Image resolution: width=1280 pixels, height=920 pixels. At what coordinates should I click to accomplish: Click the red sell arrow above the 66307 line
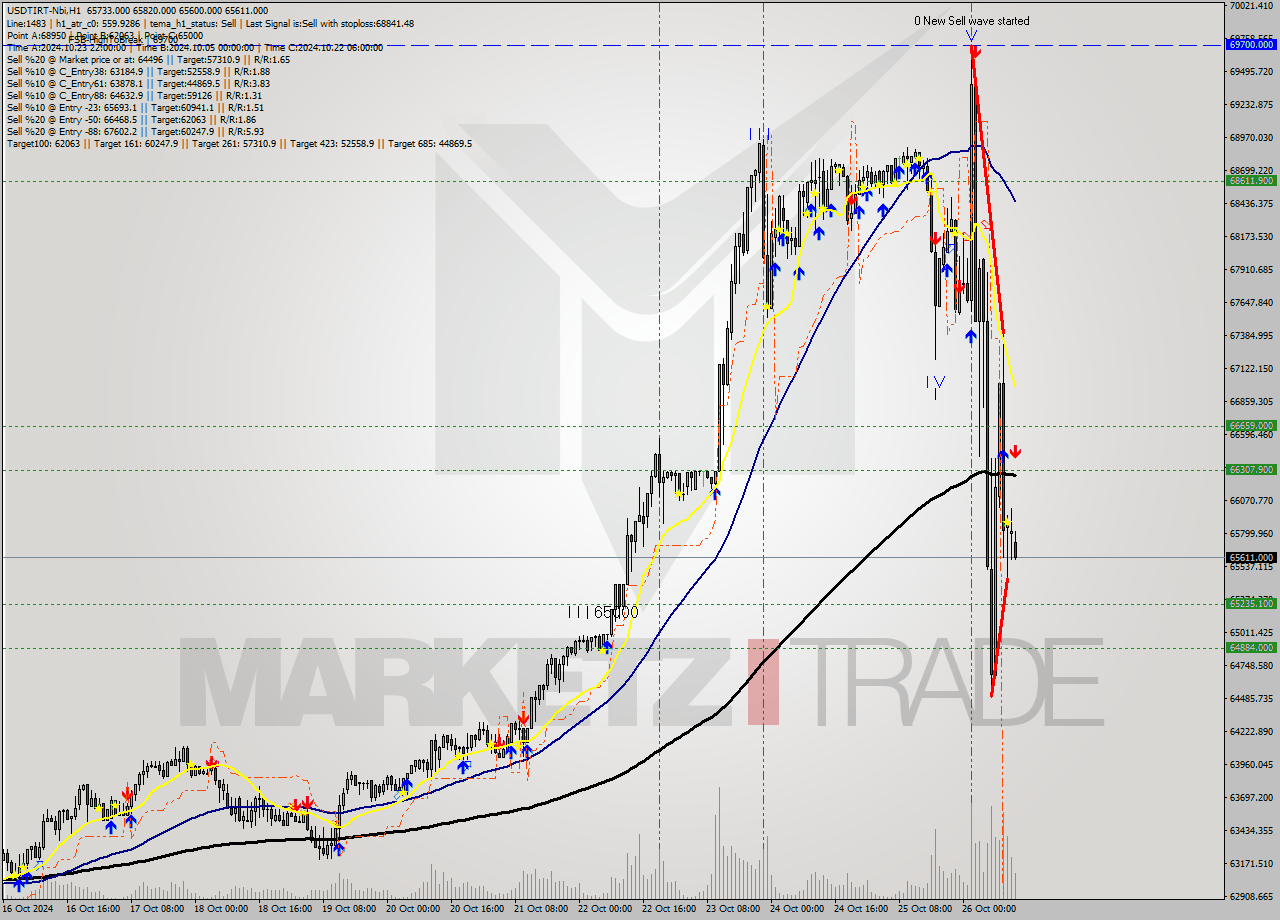(x=1015, y=452)
